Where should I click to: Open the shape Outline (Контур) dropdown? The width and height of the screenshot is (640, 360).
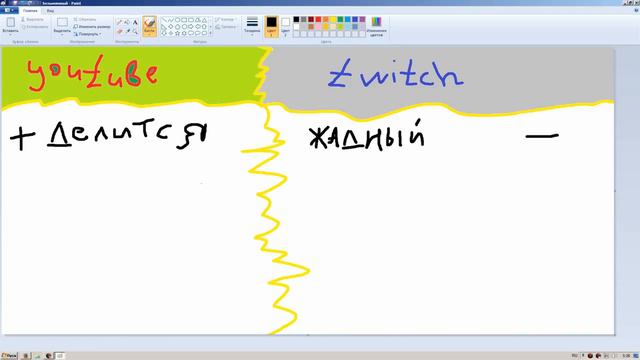(224, 20)
